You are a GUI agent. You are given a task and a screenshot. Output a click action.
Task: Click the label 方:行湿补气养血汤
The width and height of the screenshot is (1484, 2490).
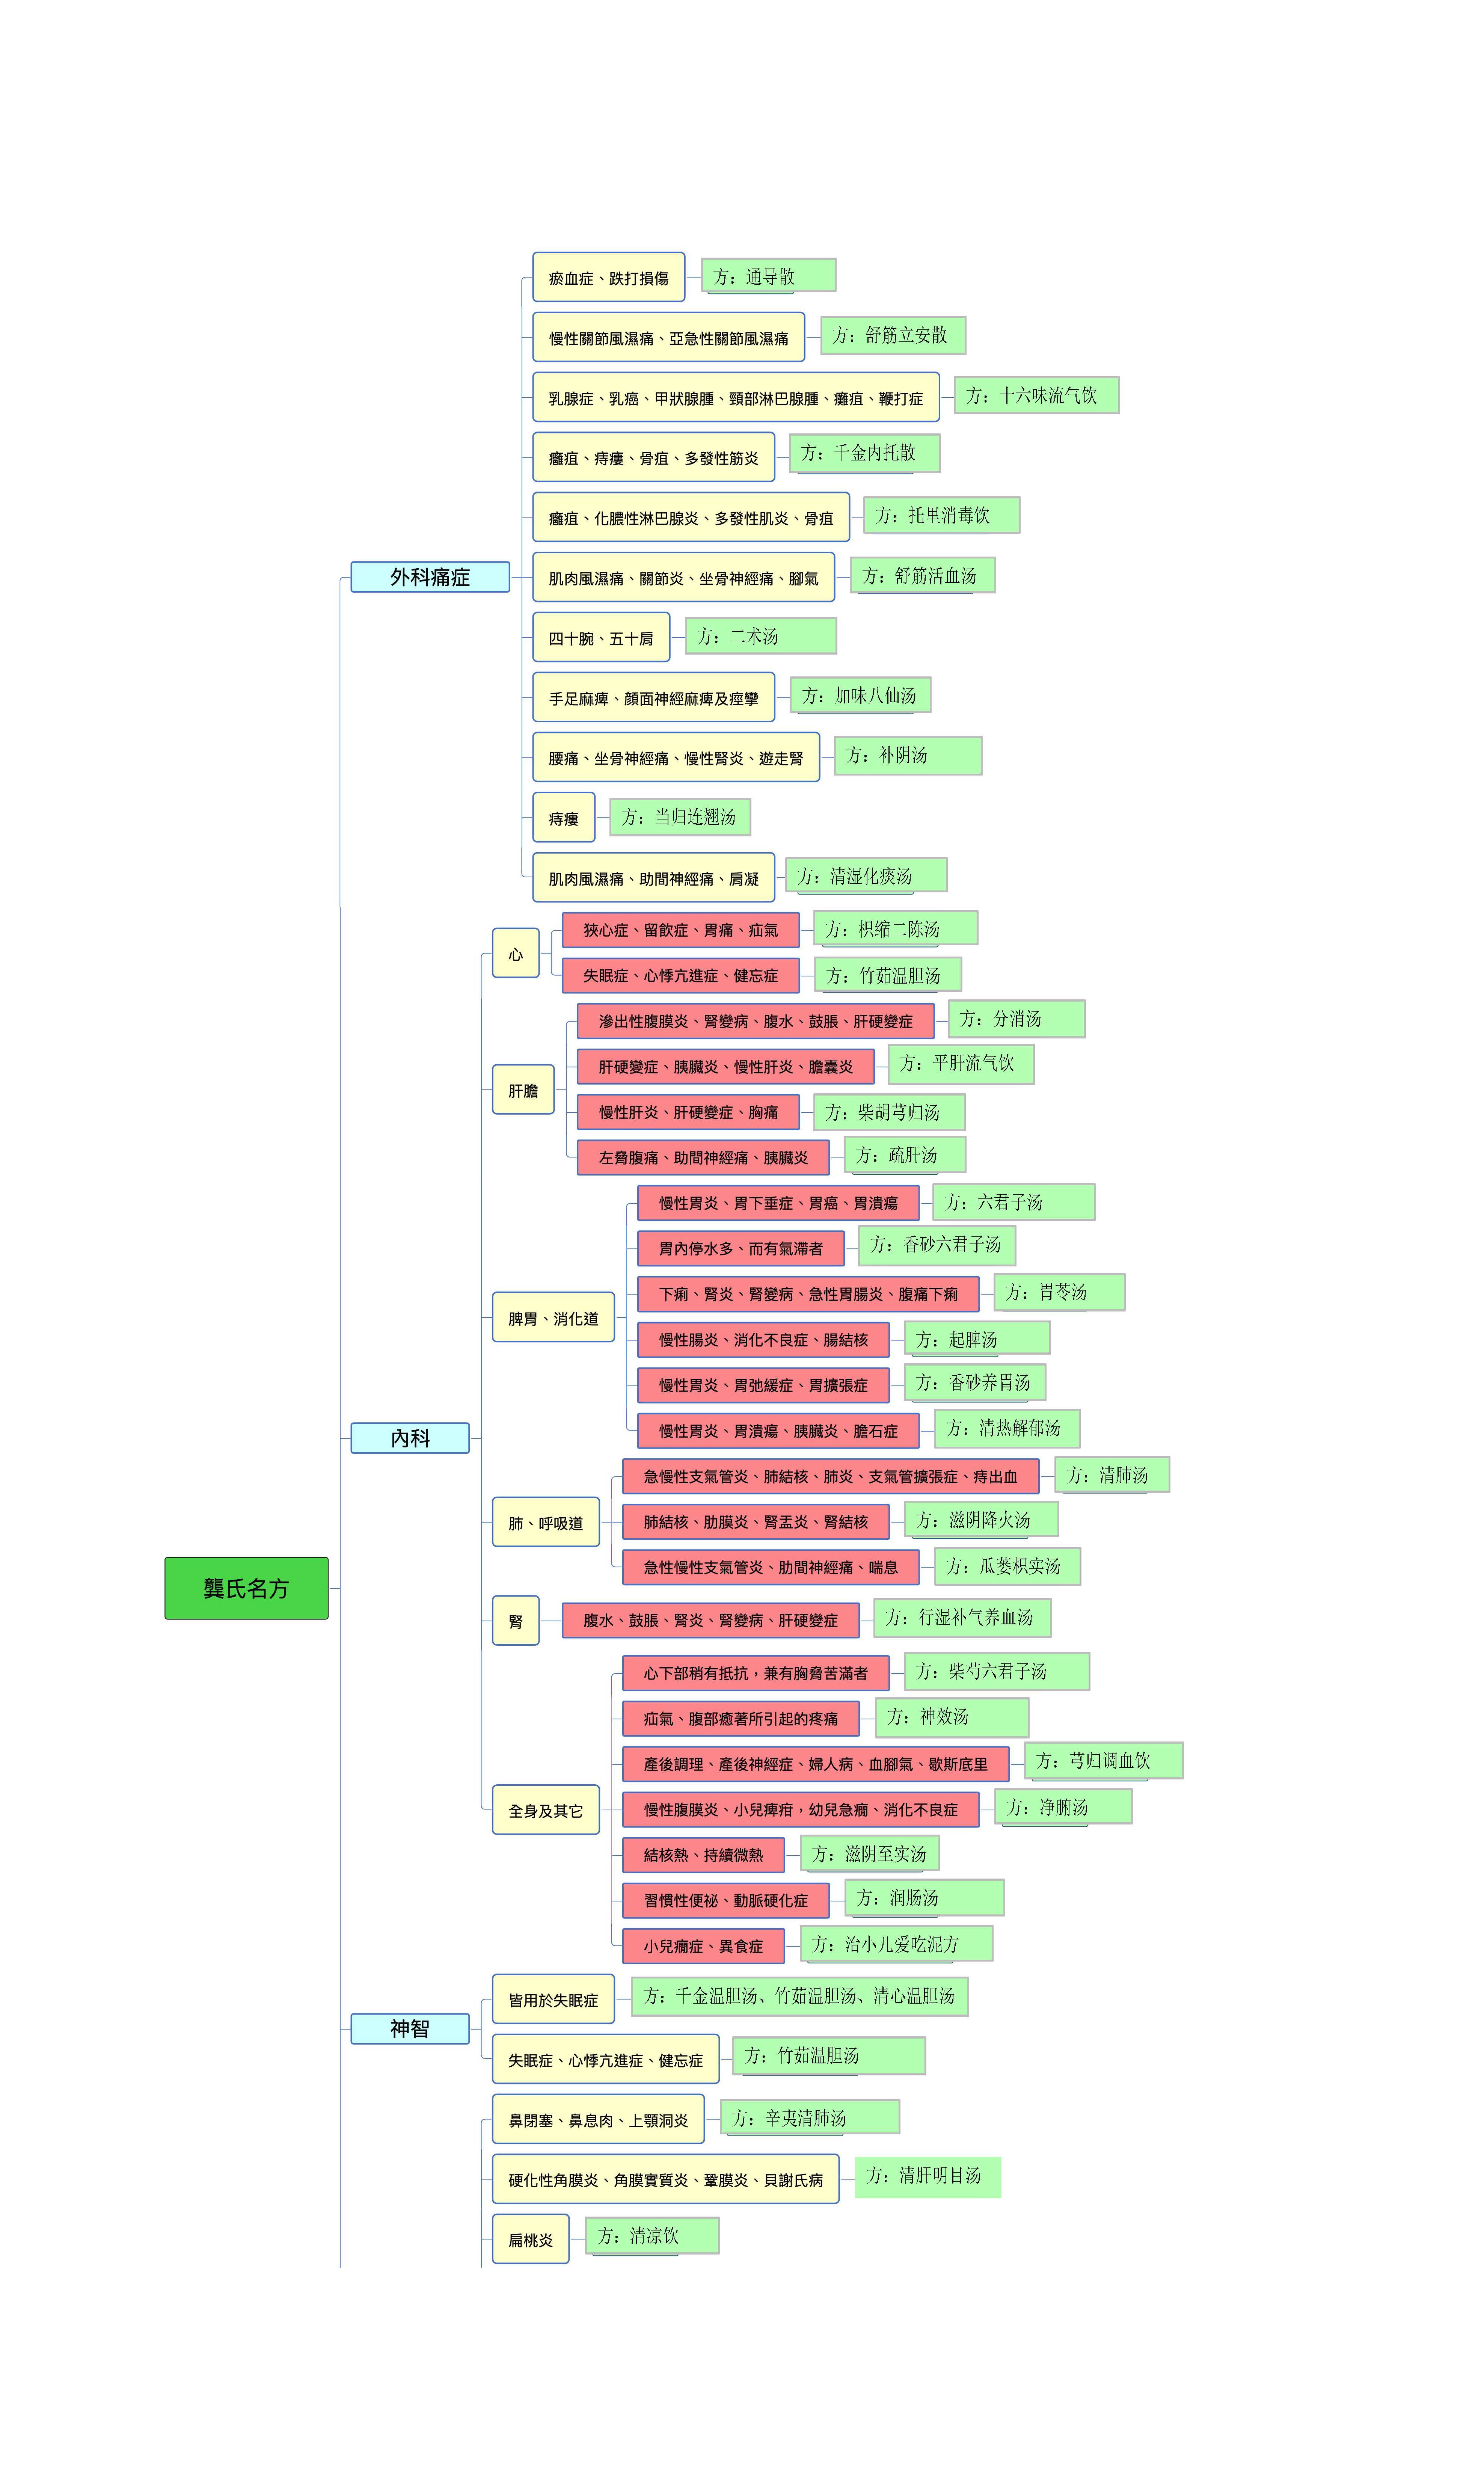[x=963, y=1617]
